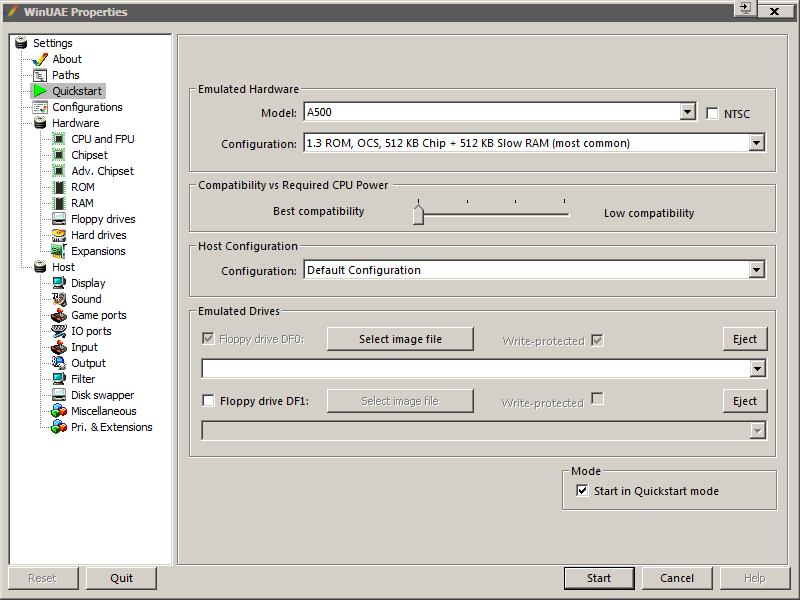Screen dimensions: 800x600
Task: Click the Configurations list icon
Action: (x=40, y=107)
